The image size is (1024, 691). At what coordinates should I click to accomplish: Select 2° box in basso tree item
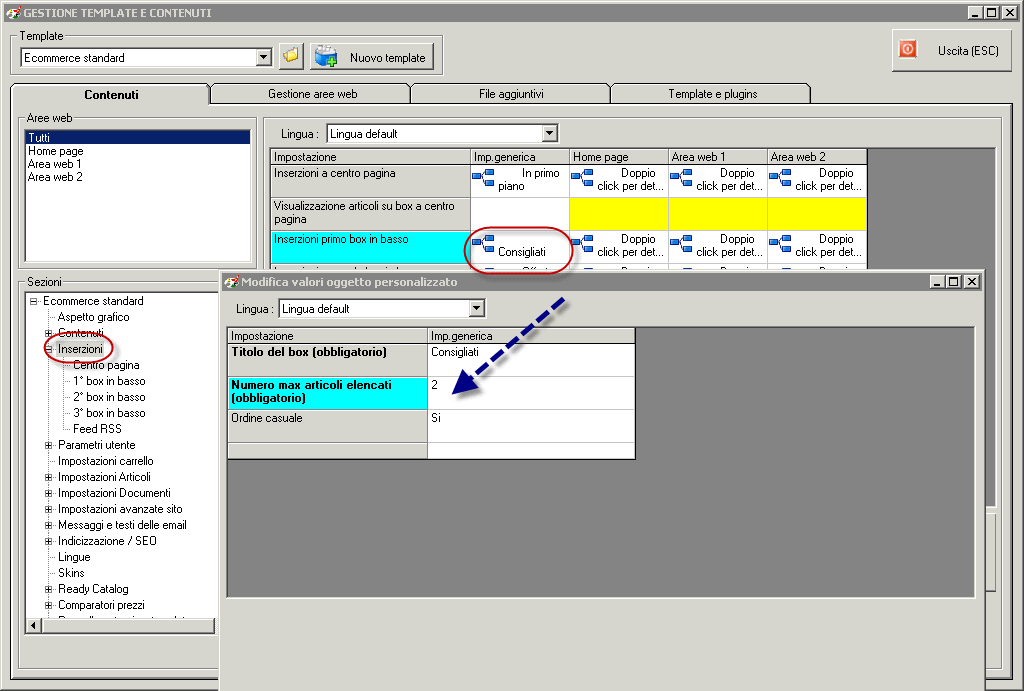(109, 397)
